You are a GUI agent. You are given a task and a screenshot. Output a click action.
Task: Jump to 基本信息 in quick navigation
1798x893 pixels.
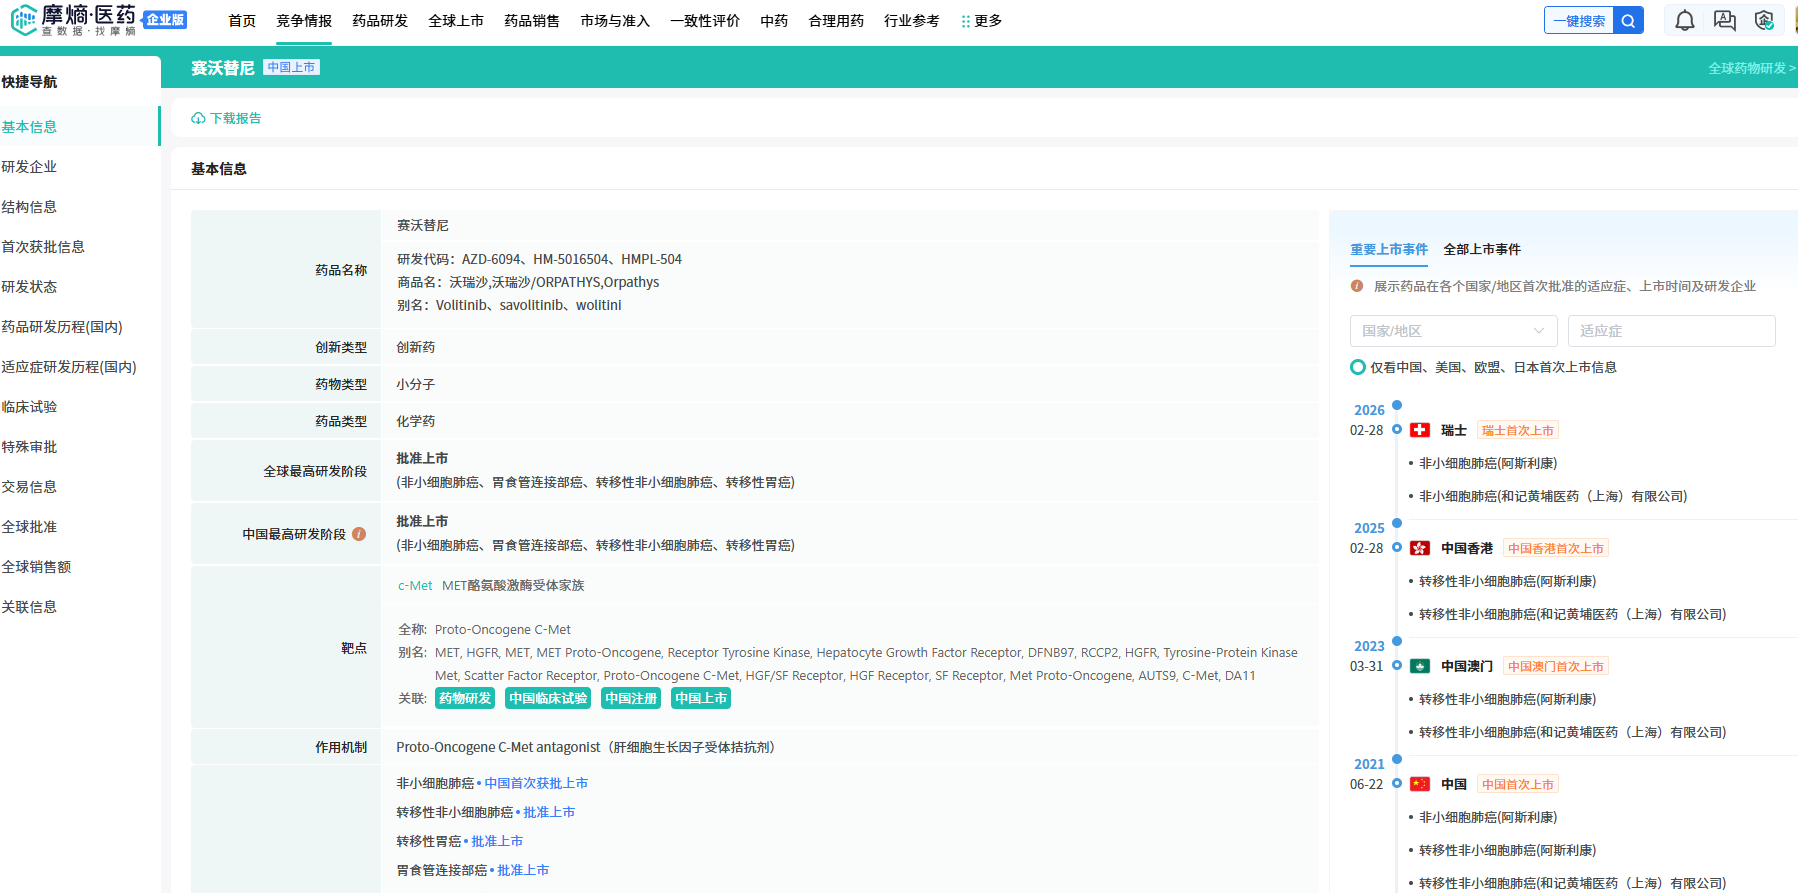coord(29,127)
